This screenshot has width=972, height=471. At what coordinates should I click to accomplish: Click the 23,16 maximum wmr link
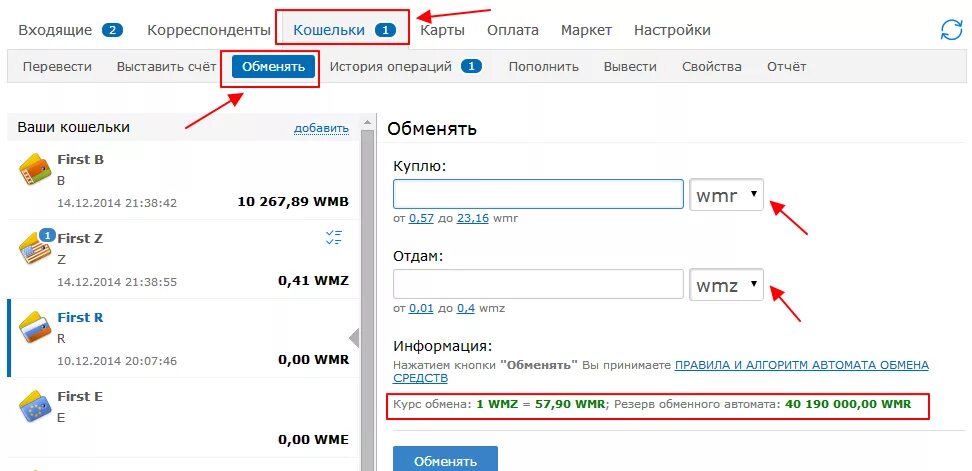pos(473,218)
